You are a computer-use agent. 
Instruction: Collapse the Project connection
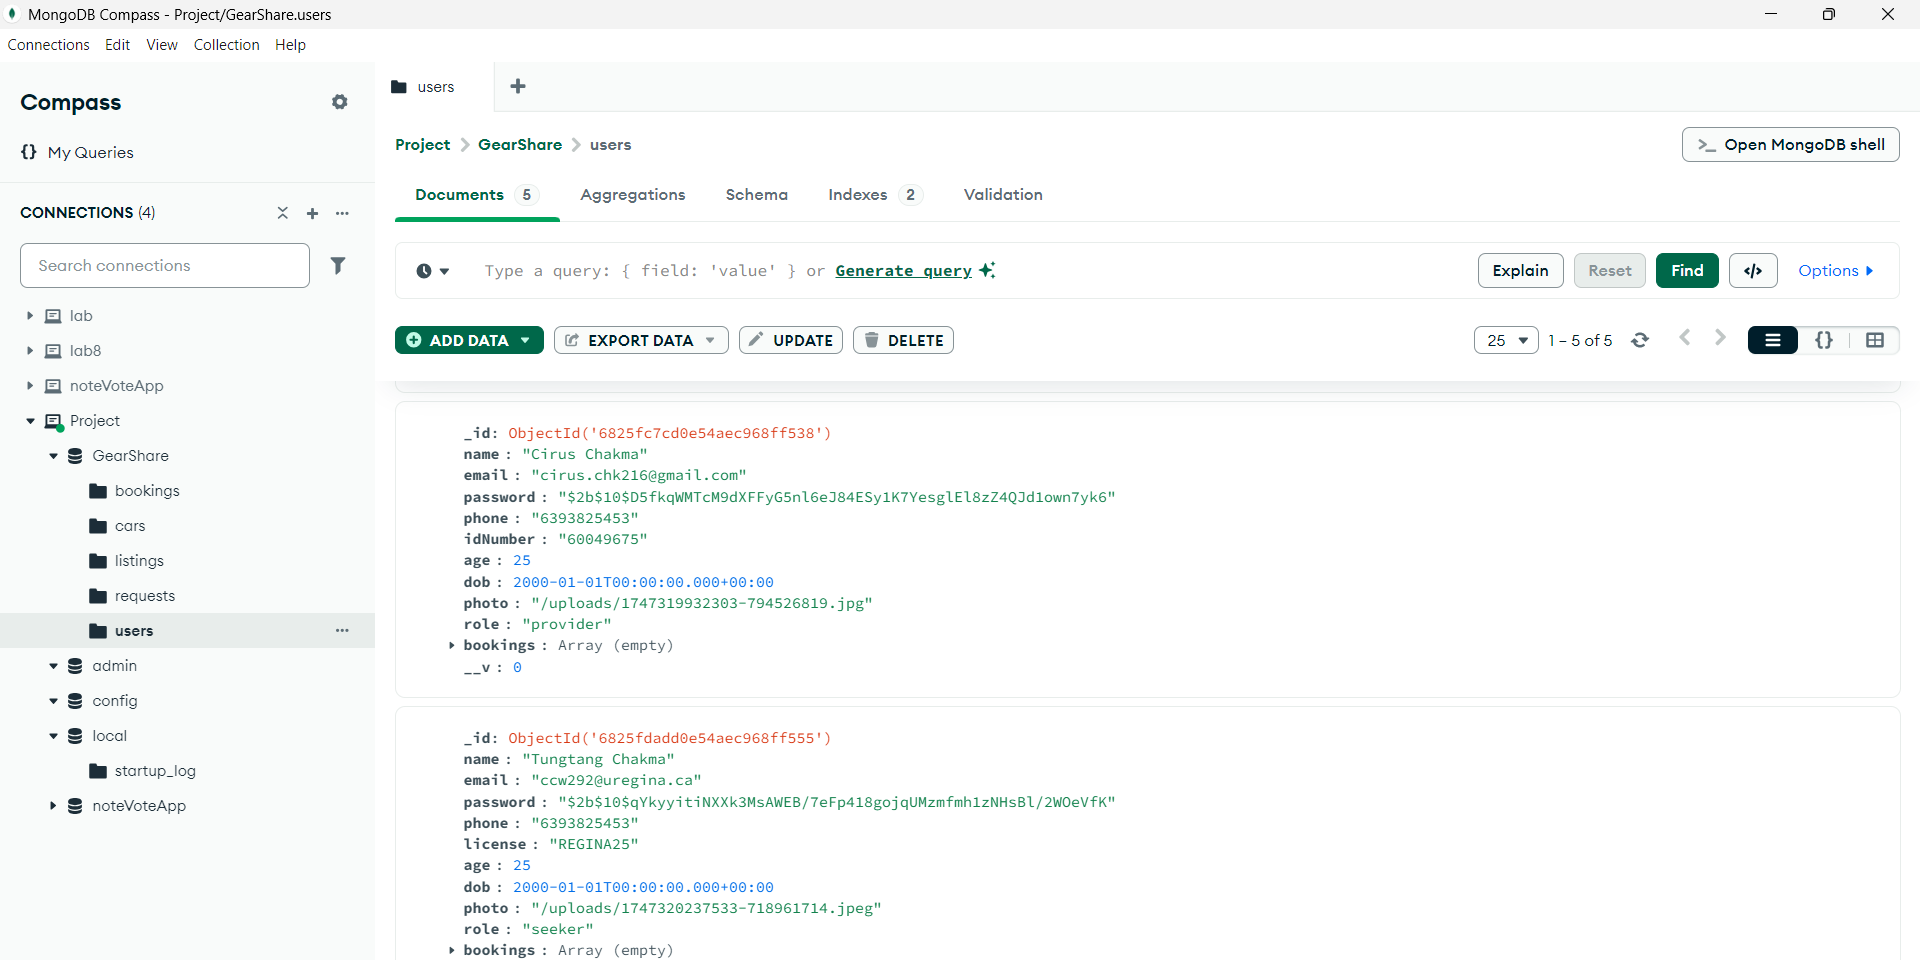point(30,421)
